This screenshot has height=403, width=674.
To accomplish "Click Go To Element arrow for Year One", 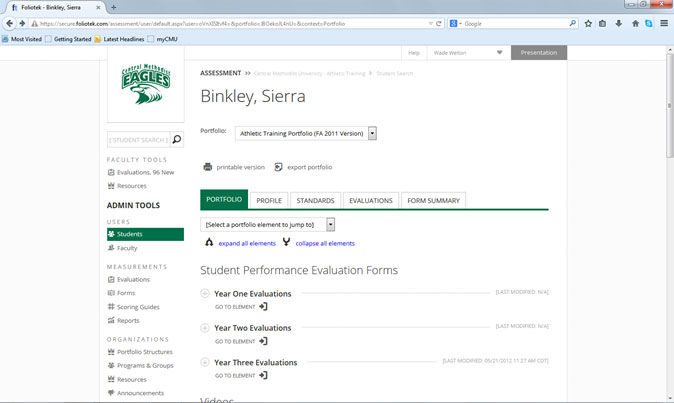I will [264, 307].
